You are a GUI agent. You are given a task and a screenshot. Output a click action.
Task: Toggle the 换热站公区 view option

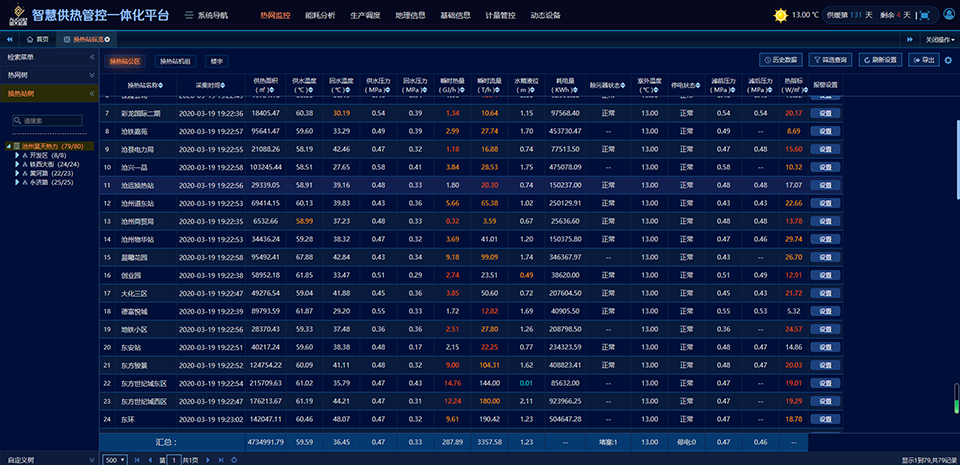(x=126, y=61)
